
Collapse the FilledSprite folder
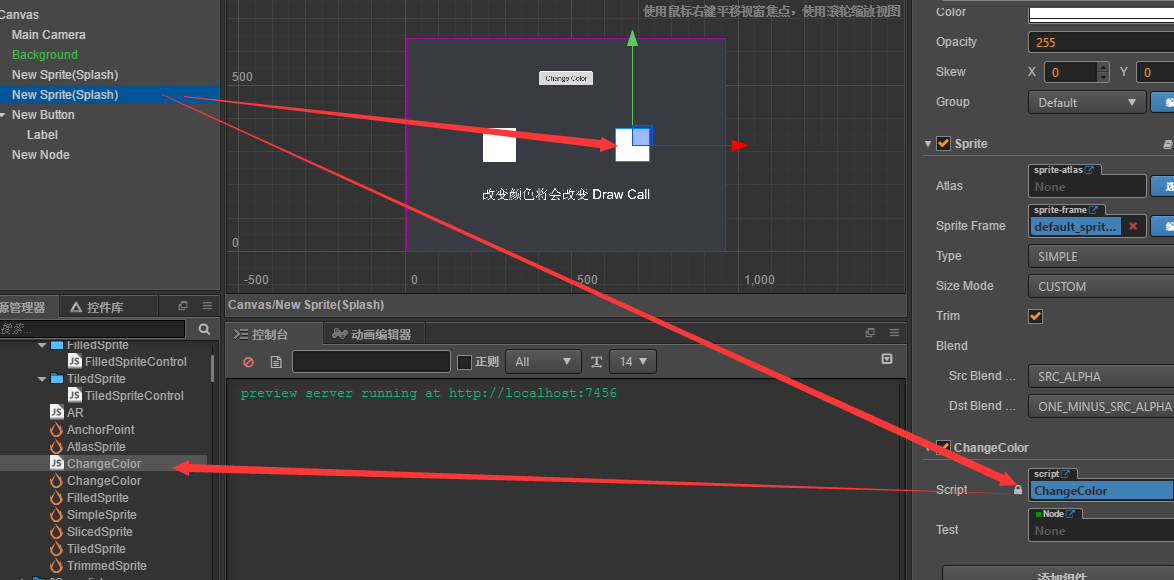point(42,346)
